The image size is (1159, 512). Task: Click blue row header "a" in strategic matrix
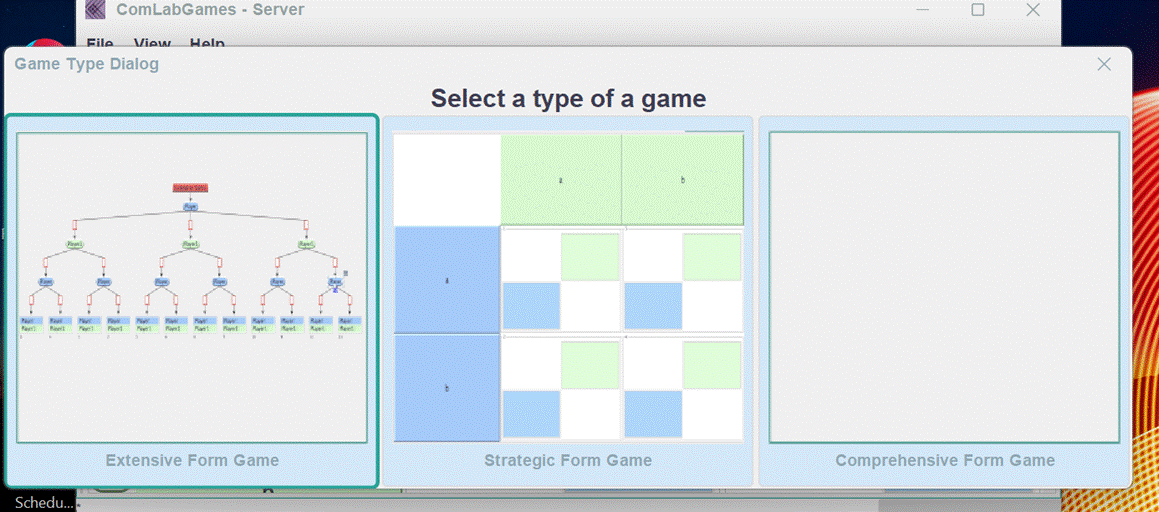[x=447, y=281]
